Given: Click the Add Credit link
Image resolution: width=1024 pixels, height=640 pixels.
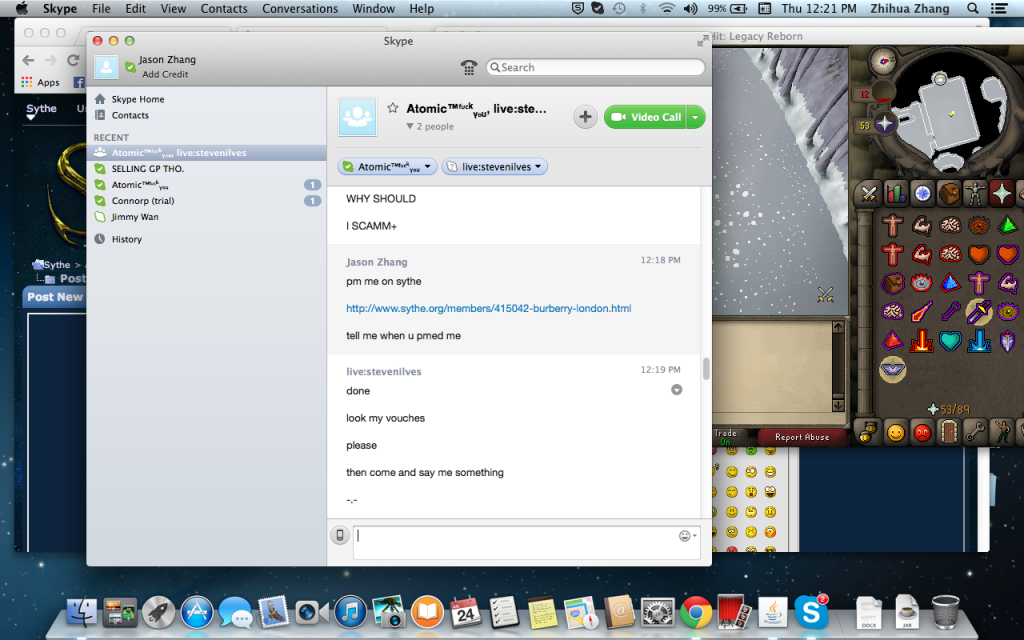Looking at the screenshot, I should click(165, 74).
